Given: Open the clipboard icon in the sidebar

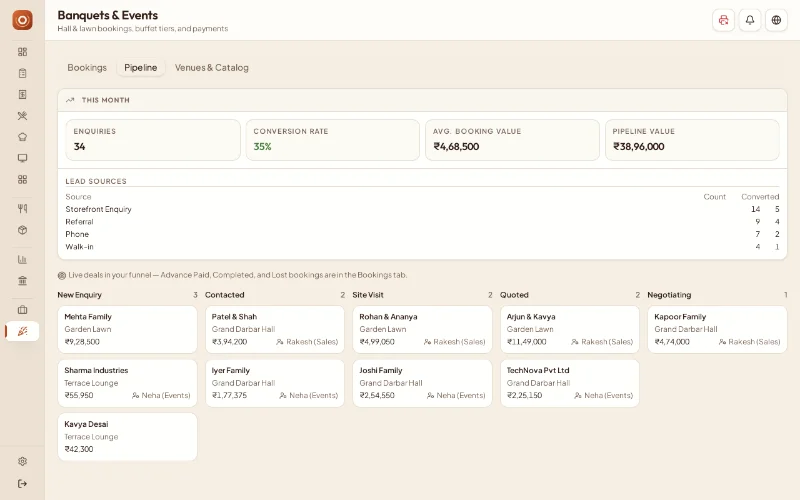Looking at the screenshot, I should pos(22,73).
